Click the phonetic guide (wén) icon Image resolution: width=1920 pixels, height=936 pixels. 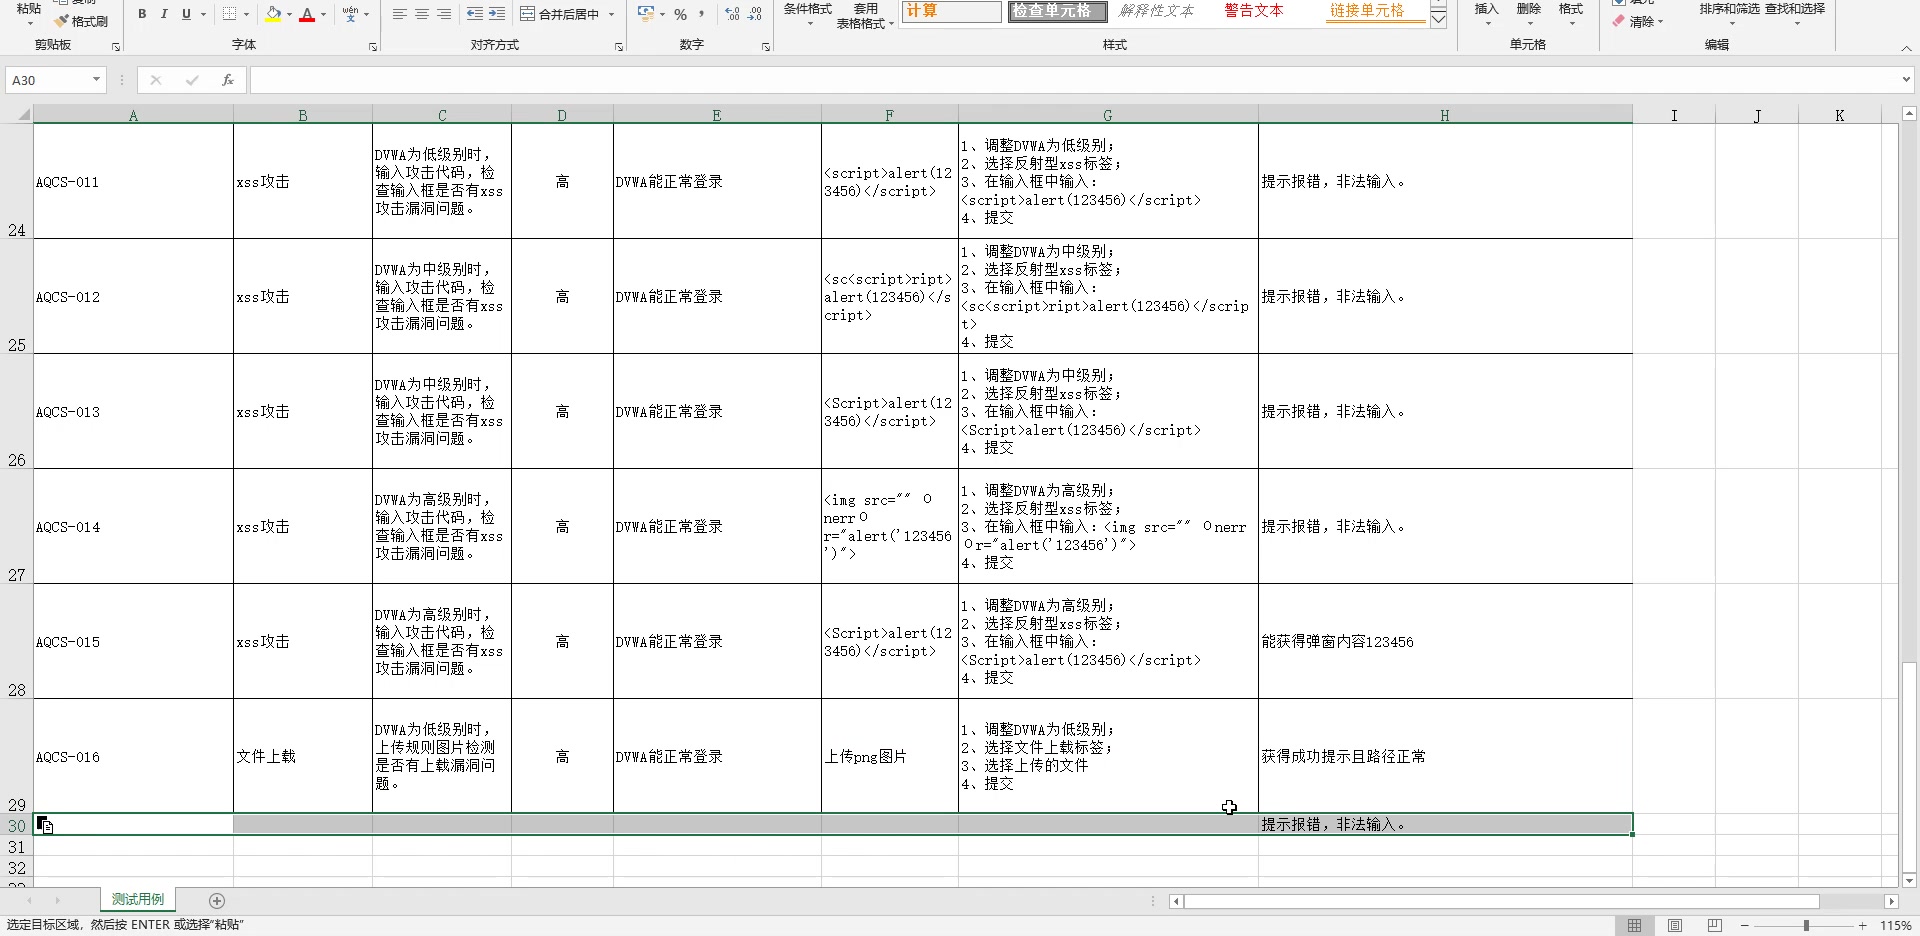[350, 14]
